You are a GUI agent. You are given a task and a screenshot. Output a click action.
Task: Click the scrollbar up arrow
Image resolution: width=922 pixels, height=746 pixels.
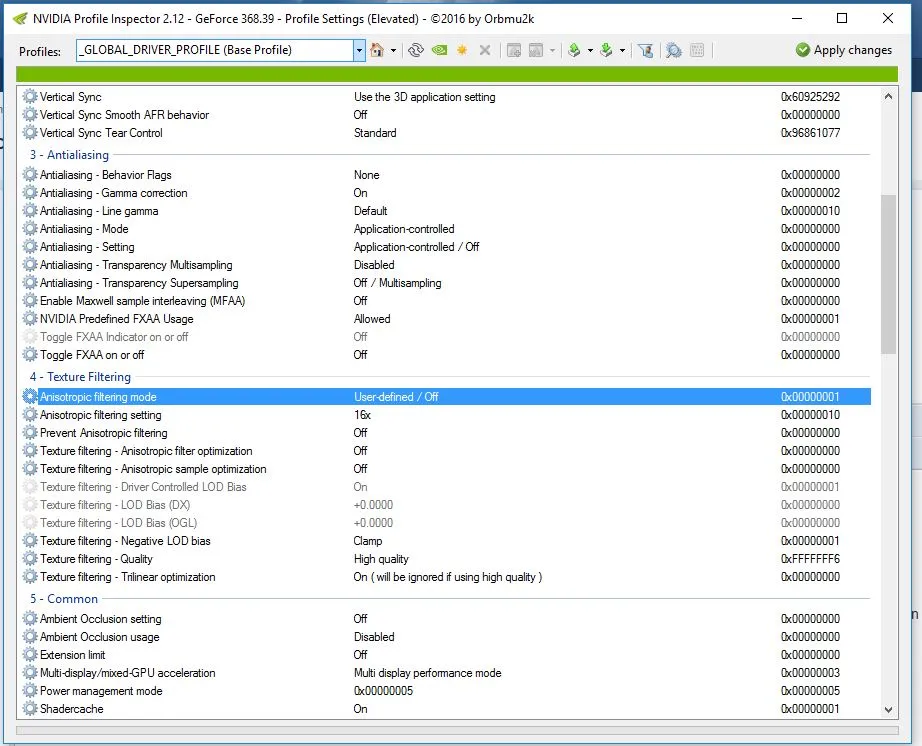pos(888,96)
